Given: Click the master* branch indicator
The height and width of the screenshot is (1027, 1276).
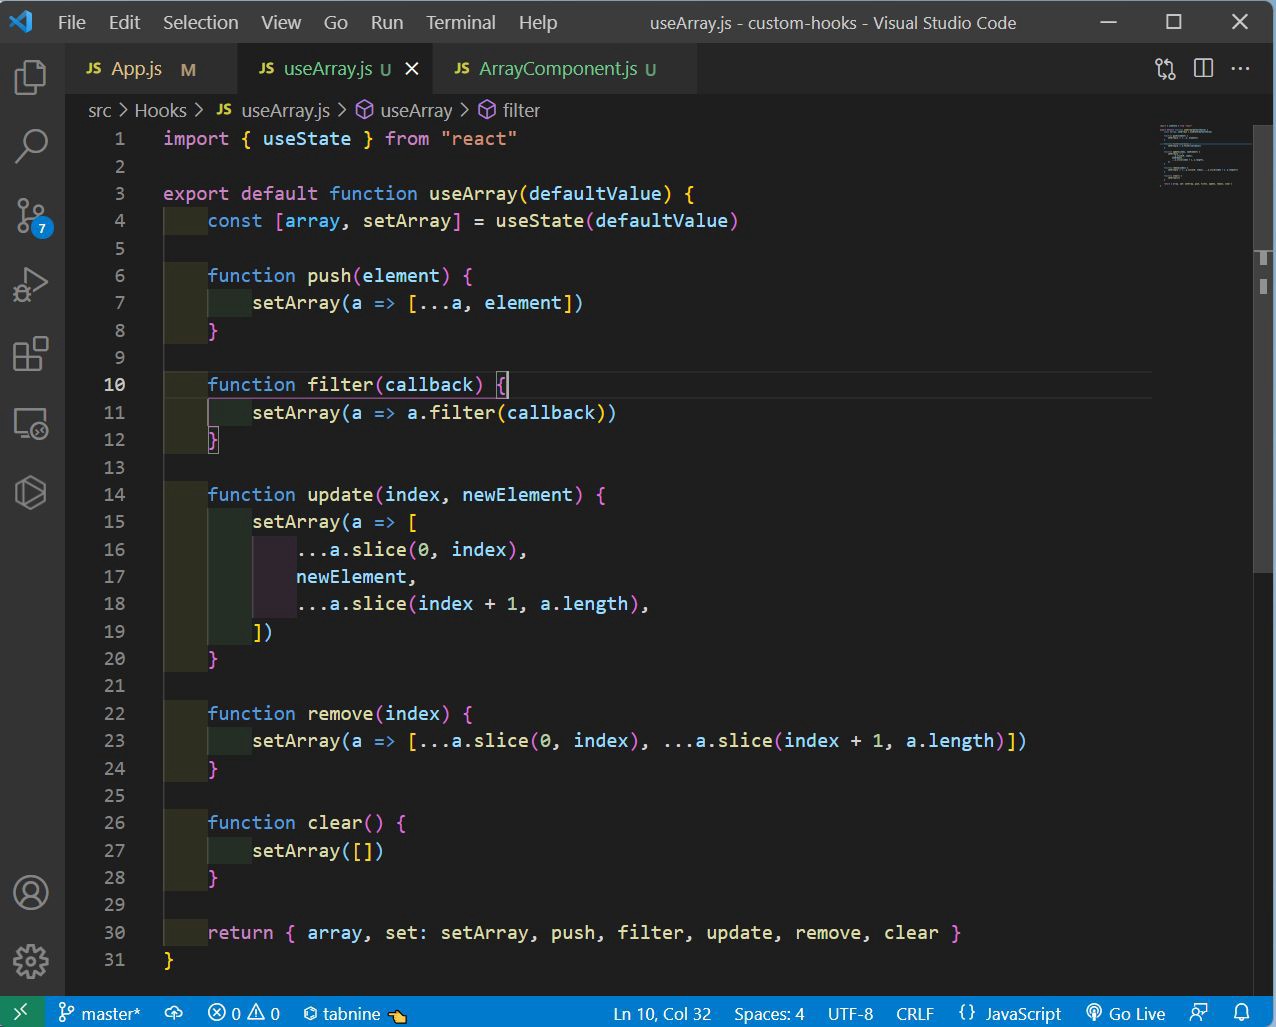Looking at the screenshot, I should pos(99,1013).
